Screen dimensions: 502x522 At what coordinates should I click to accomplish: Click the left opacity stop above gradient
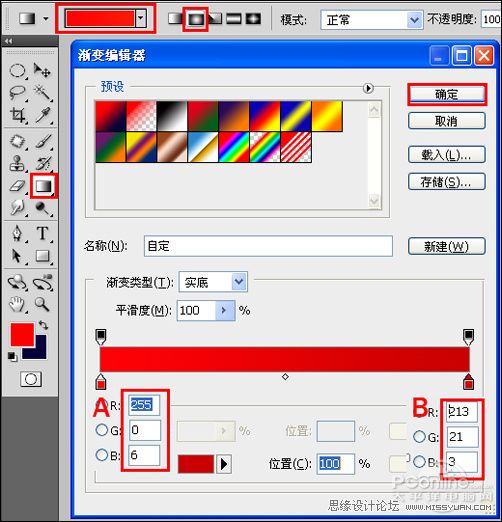tap(101, 337)
